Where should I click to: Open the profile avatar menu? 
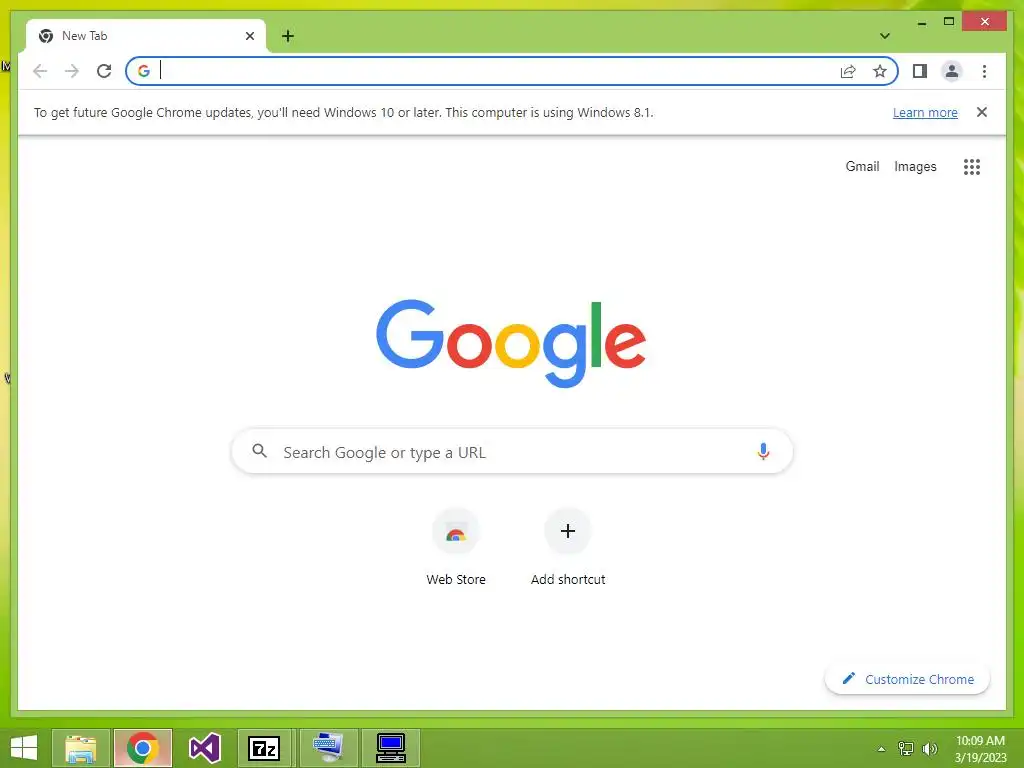(x=952, y=71)
